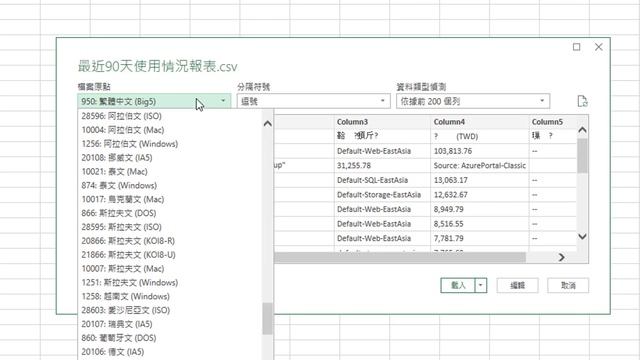This screenshot has width=640, height=360.
Task: Select 20106 German (IA5) encoding
Action: point(169,352)
